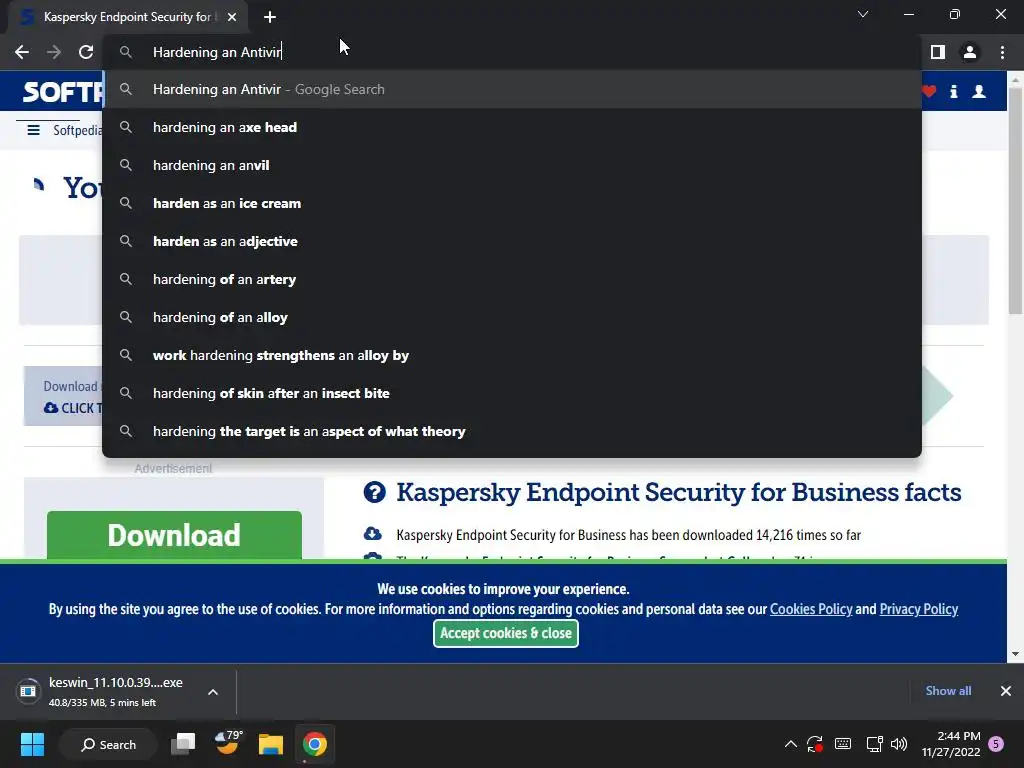Open the weather widget showing 79°
The width and height of the screenshot is (1024, 768).
pos(228,744)
